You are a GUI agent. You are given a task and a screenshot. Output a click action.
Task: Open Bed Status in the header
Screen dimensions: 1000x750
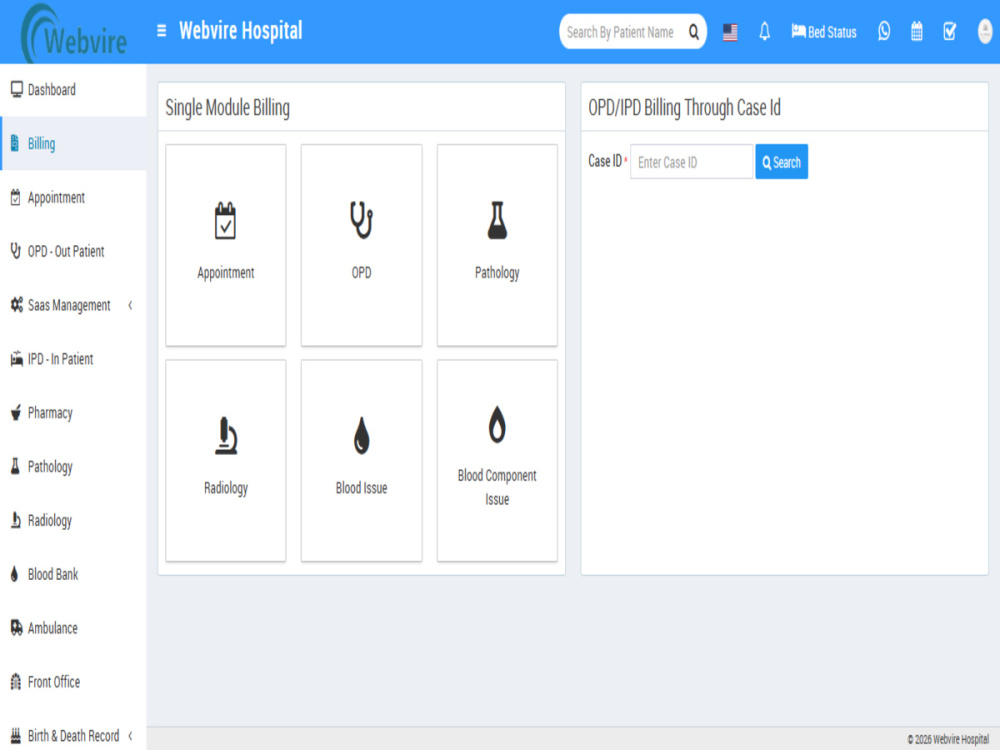click(x=823, y=32)
